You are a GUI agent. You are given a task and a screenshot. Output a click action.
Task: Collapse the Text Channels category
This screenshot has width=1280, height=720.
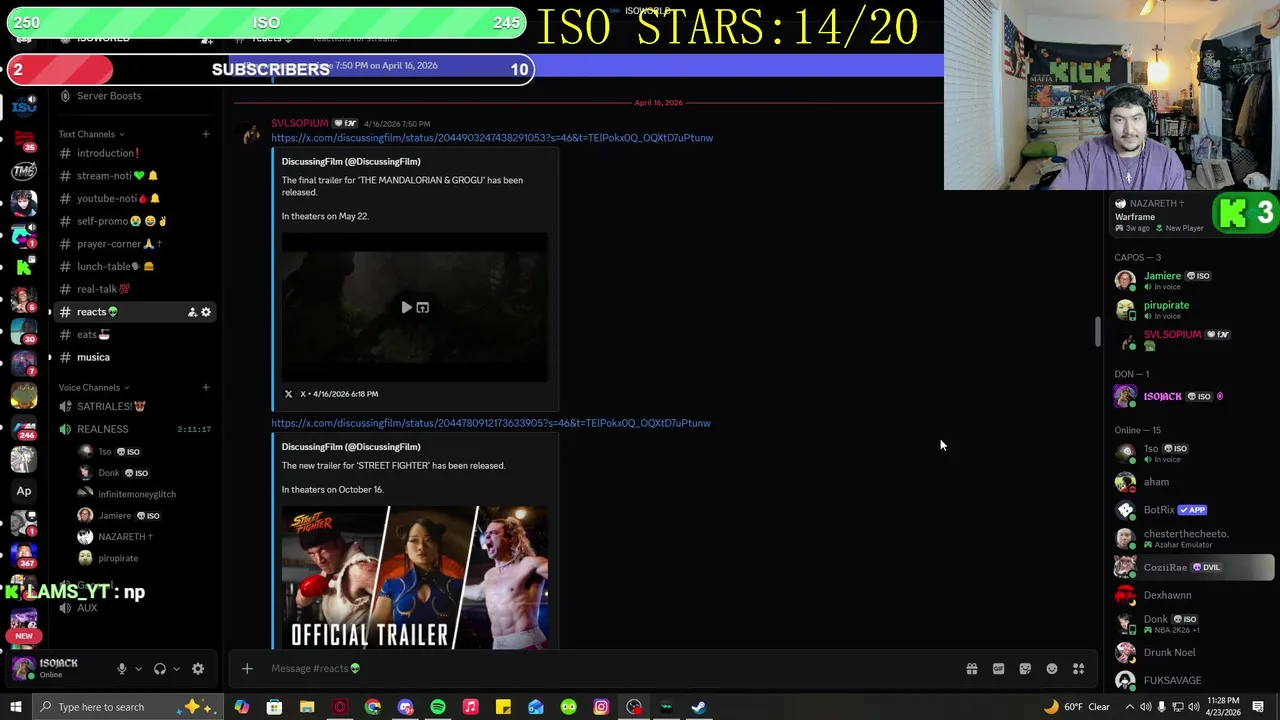click(x=91, y=134)
